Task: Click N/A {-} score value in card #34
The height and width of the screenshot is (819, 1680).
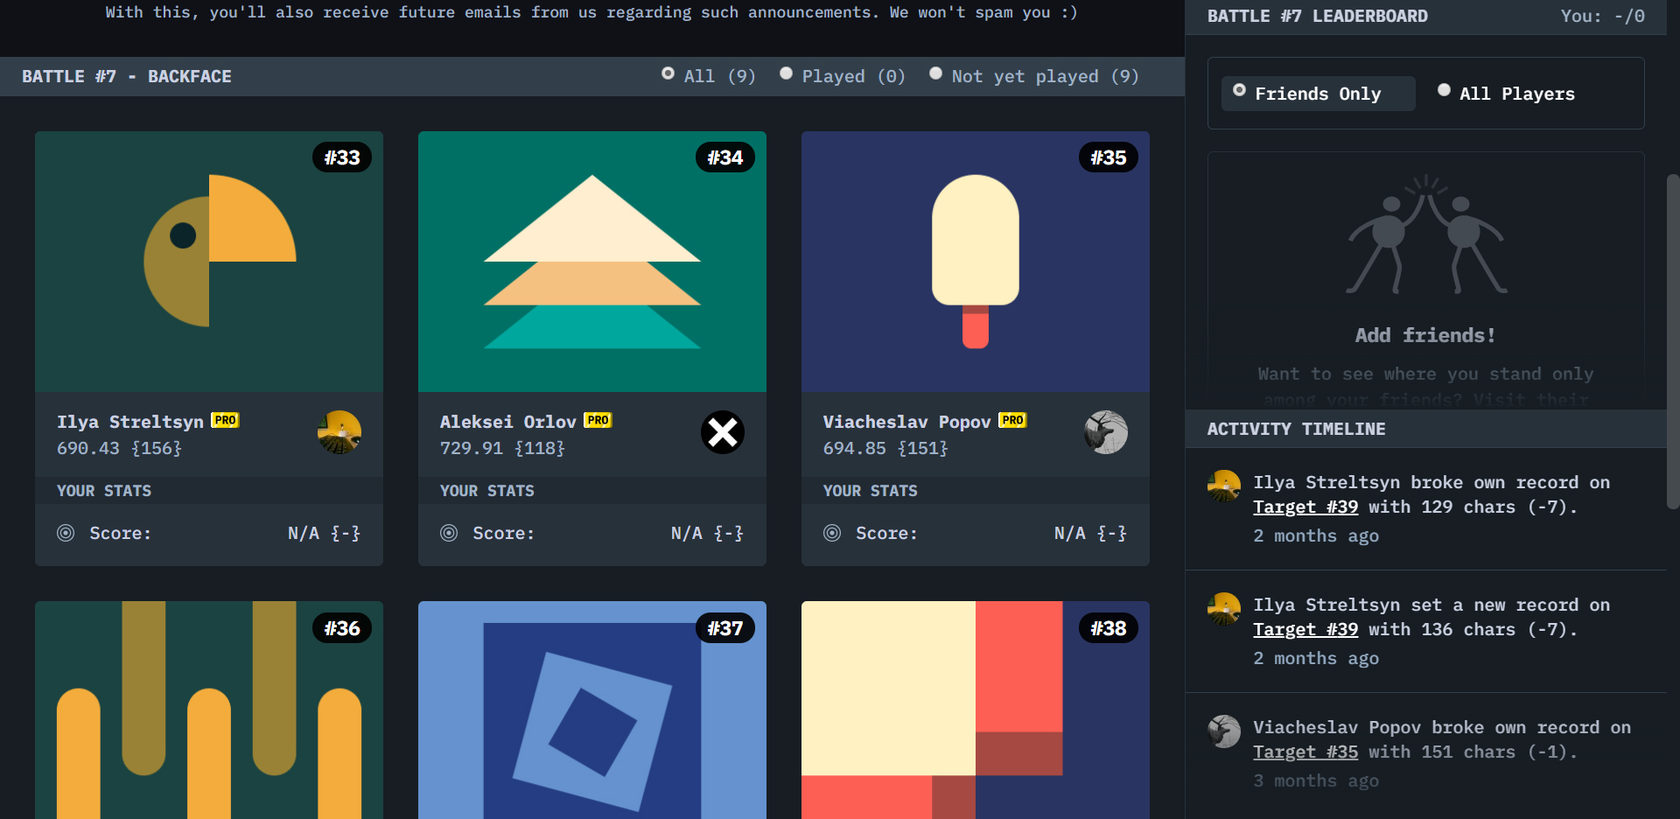Action: coord(707,533)
